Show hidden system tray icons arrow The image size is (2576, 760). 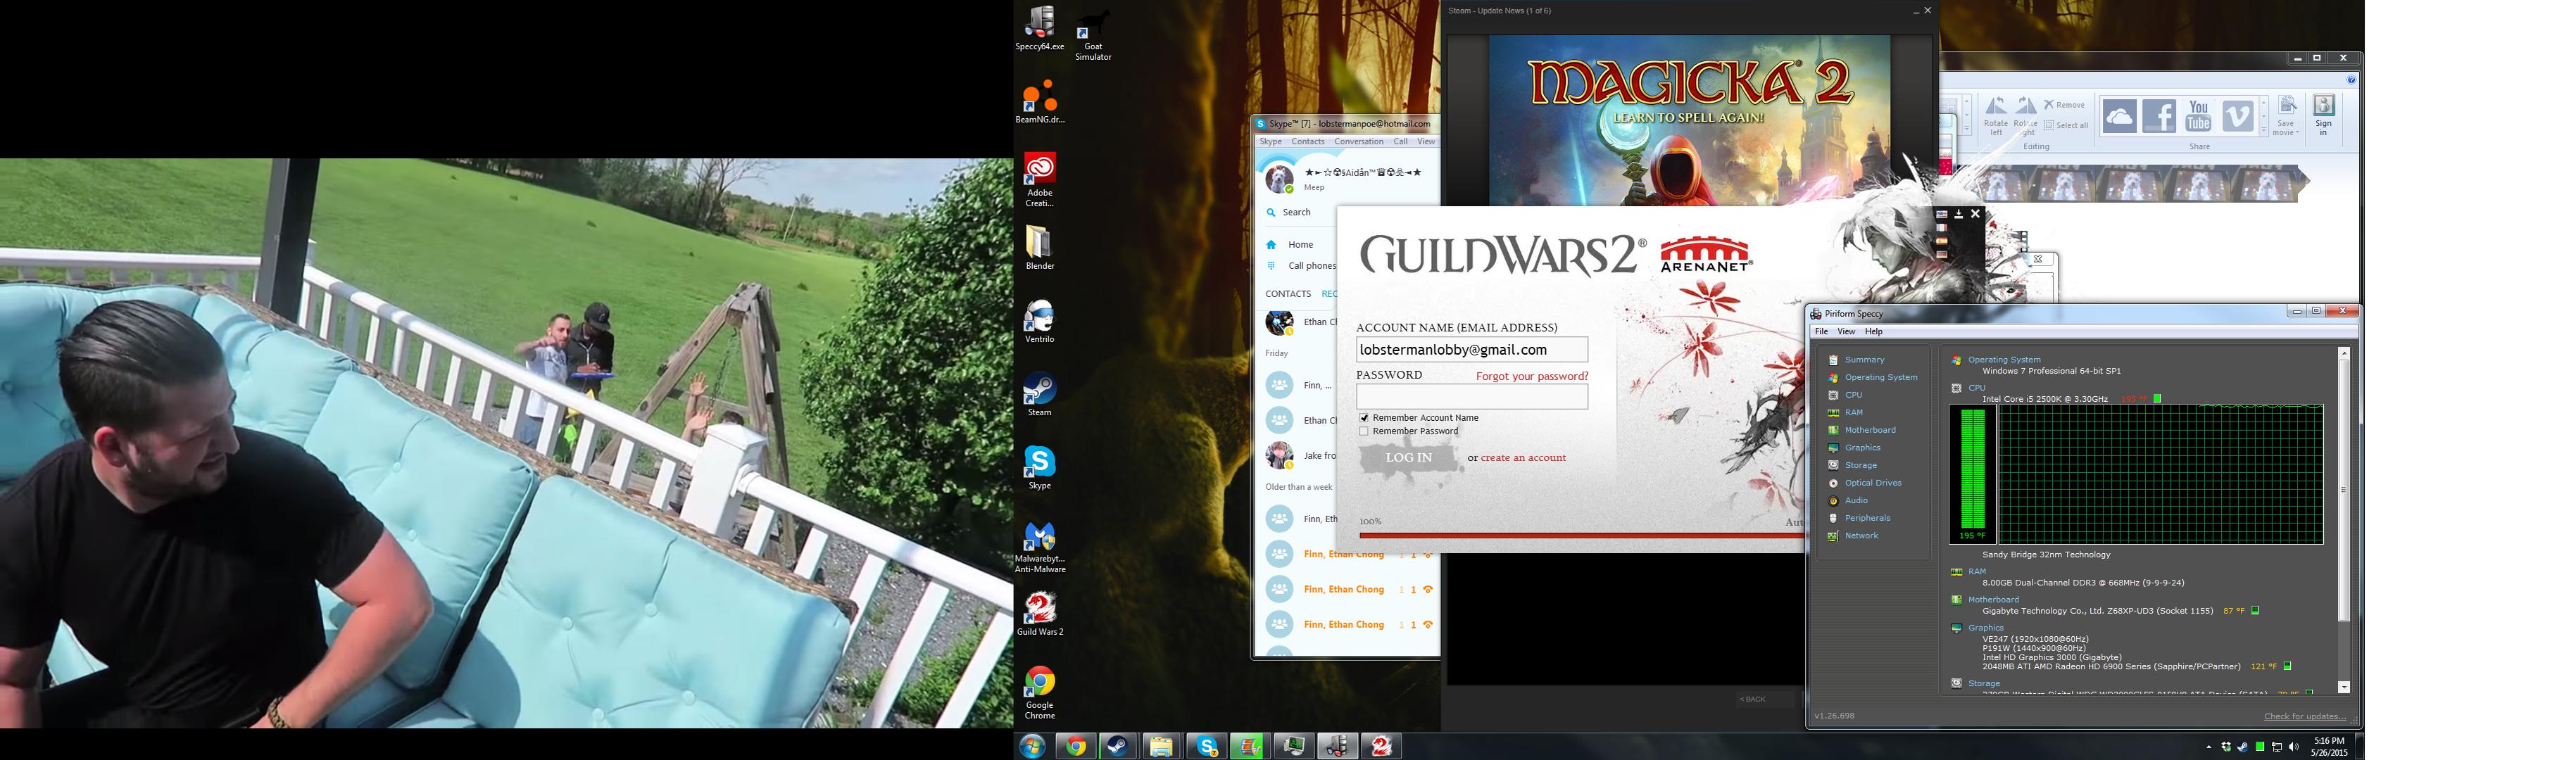(2209, 747)
